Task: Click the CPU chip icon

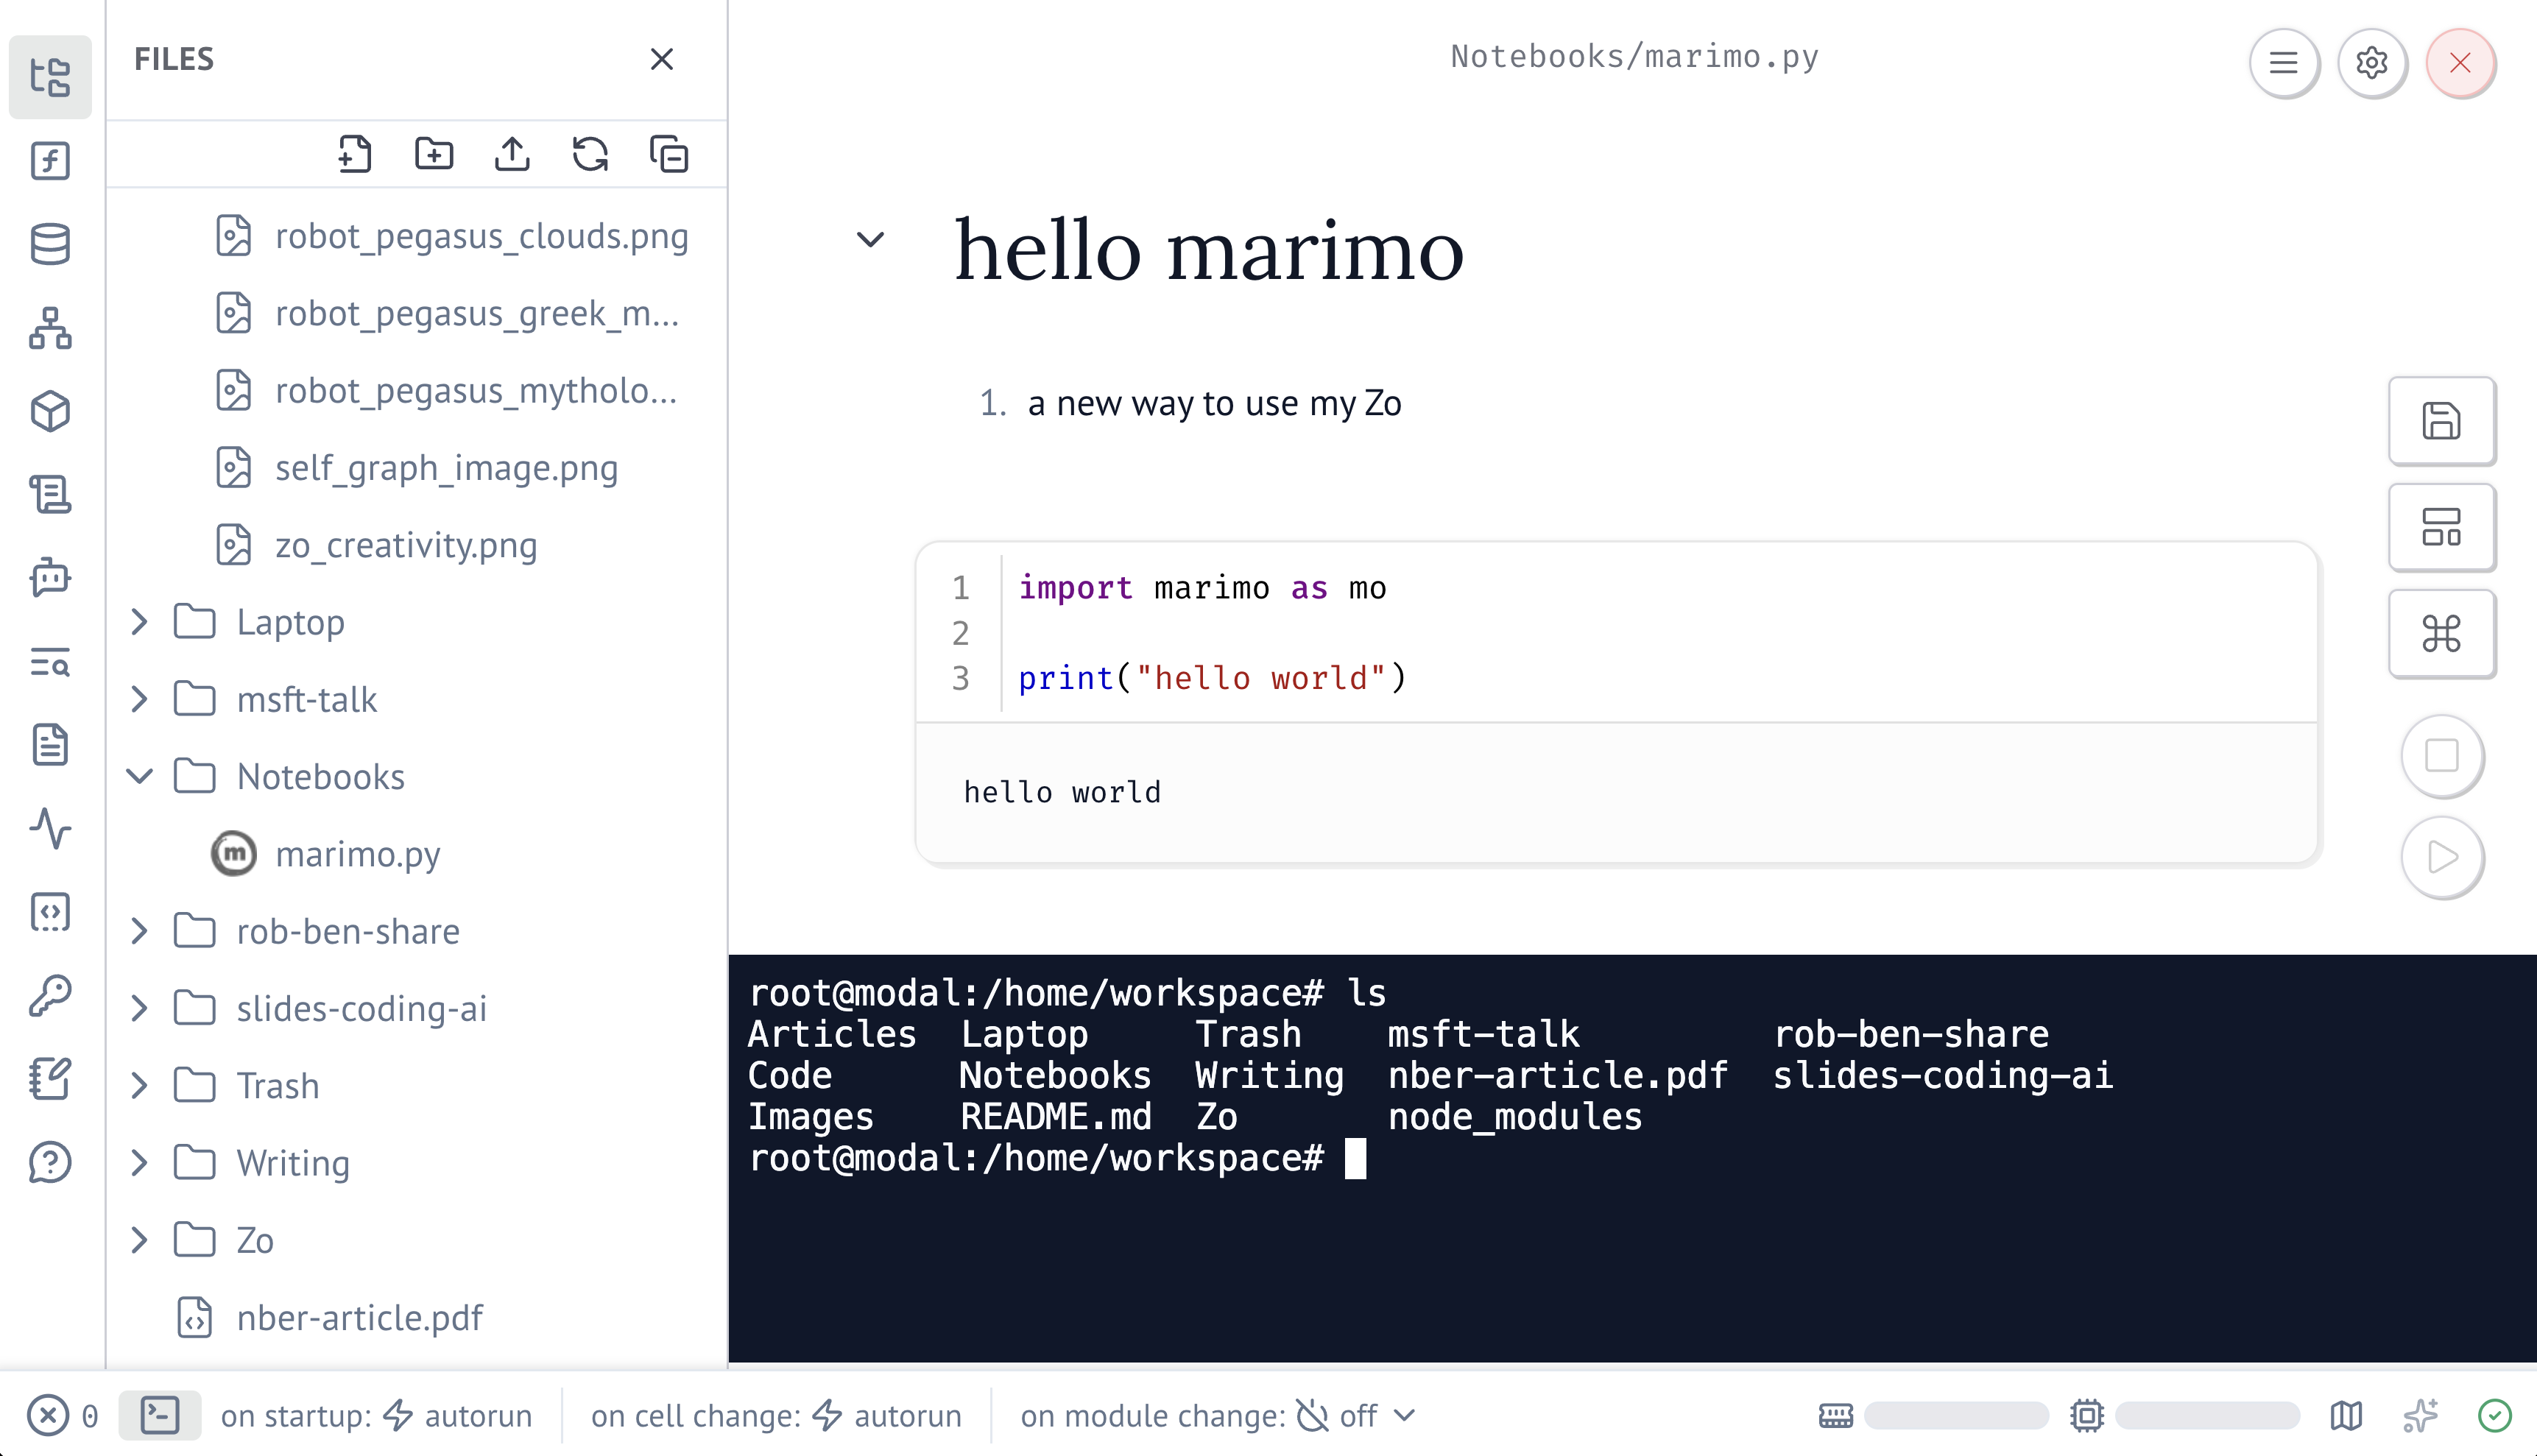Action: coord(2087,1415)
